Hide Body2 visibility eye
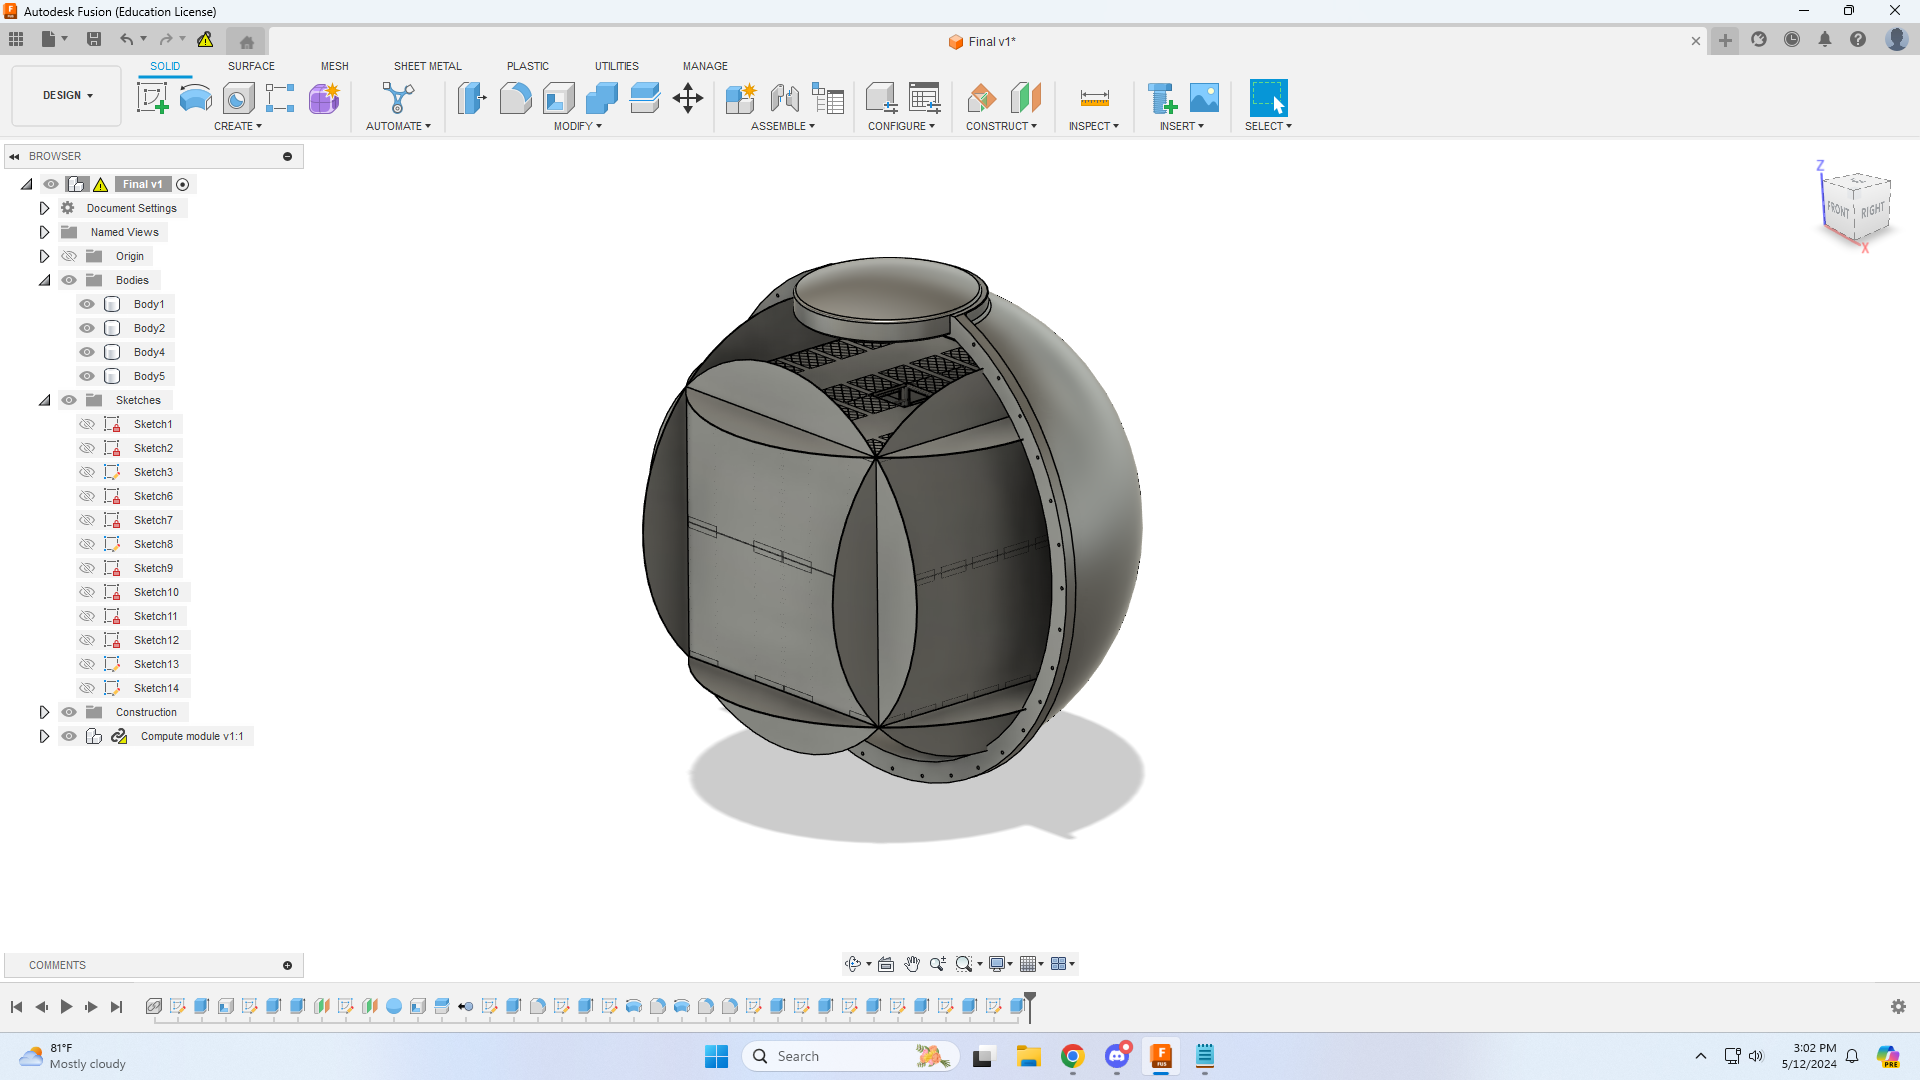1920x1080 pixels. click(x=87, y=328)
